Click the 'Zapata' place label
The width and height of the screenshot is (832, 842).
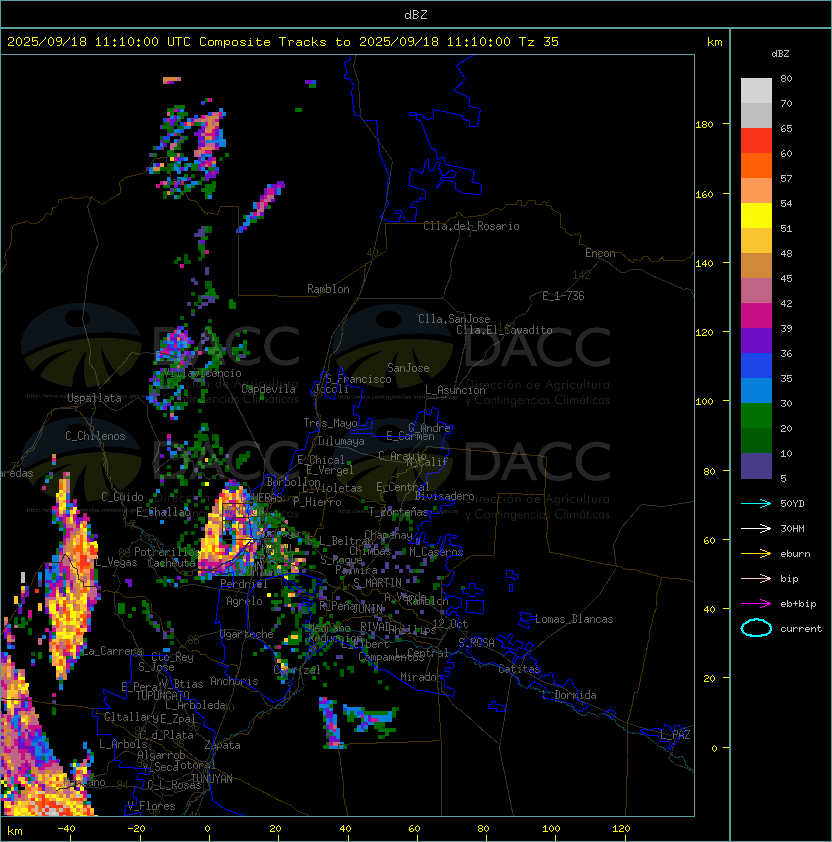click(222, 745)
